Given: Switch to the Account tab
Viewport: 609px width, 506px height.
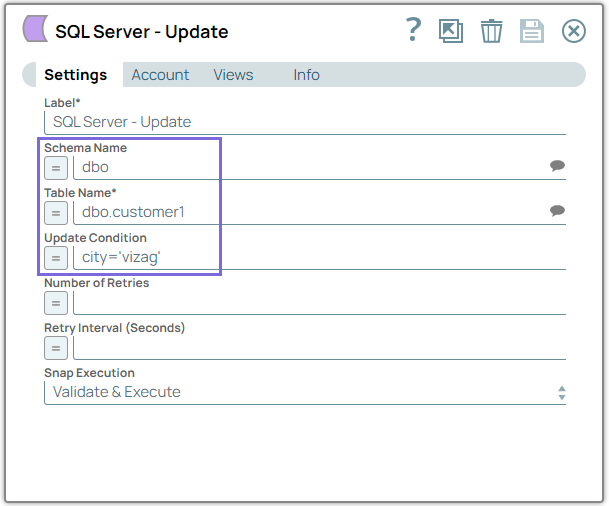Looking at the screenshot, I should 160,75.
